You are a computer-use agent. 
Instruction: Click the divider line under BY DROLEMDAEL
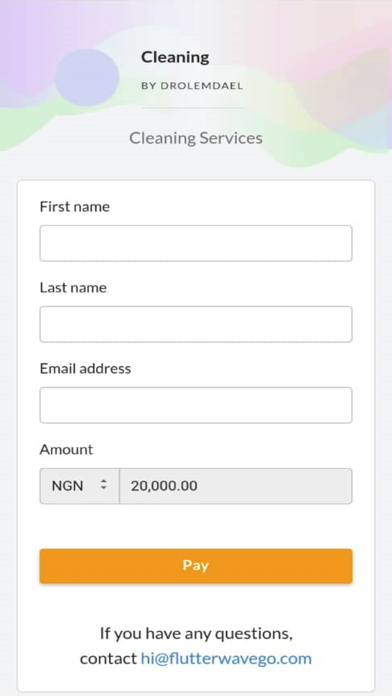(193, 107)
